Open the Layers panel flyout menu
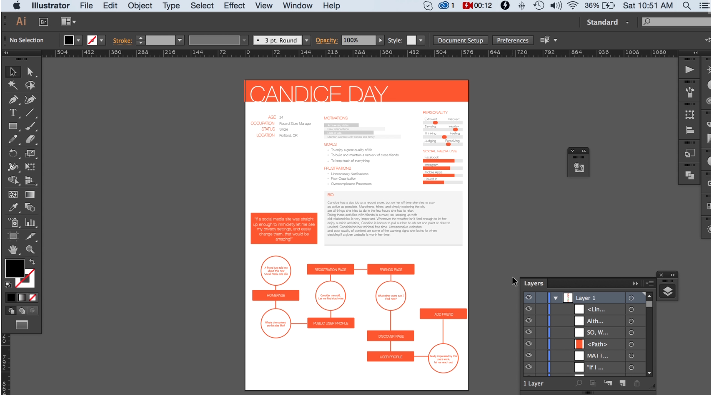Image resolution: width=711 pixels, height=395 pixels. coord(650,283)
